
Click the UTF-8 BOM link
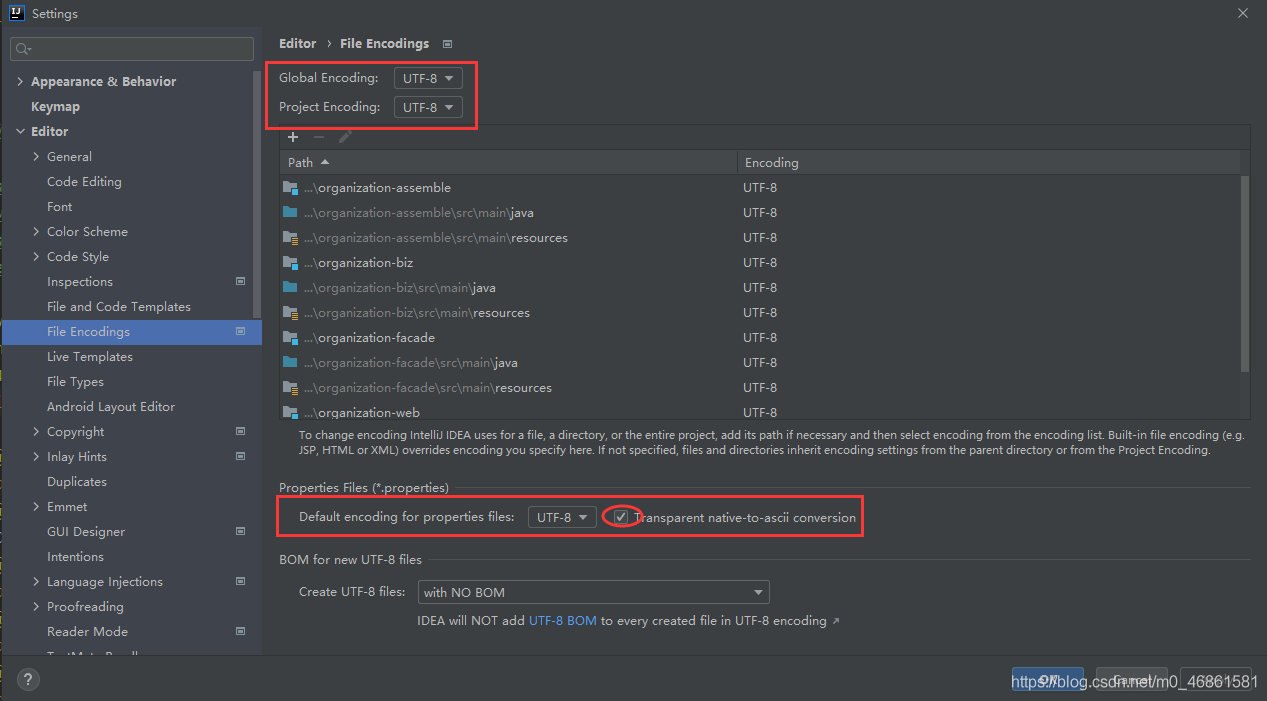pyautogui.click(x=563, y=621)
